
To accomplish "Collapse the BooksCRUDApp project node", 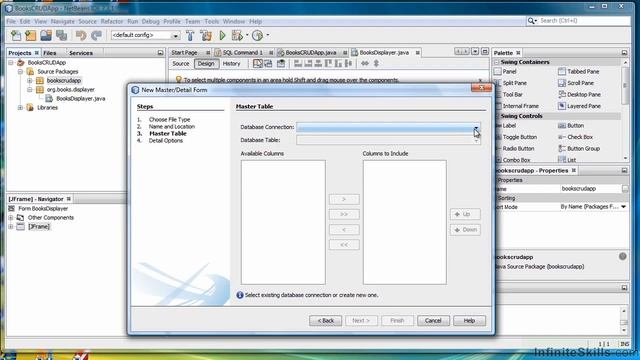I will coord(11,62).
